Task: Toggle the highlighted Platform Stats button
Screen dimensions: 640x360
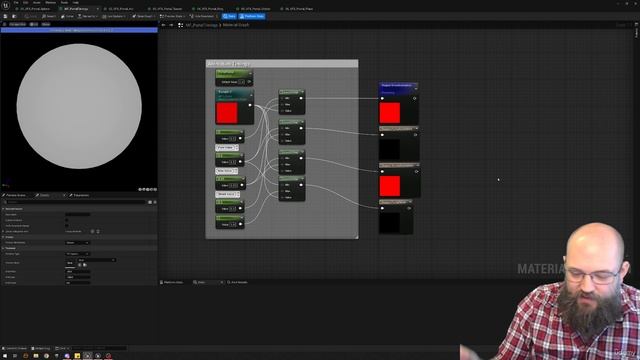Action: (x=252, y=16)
